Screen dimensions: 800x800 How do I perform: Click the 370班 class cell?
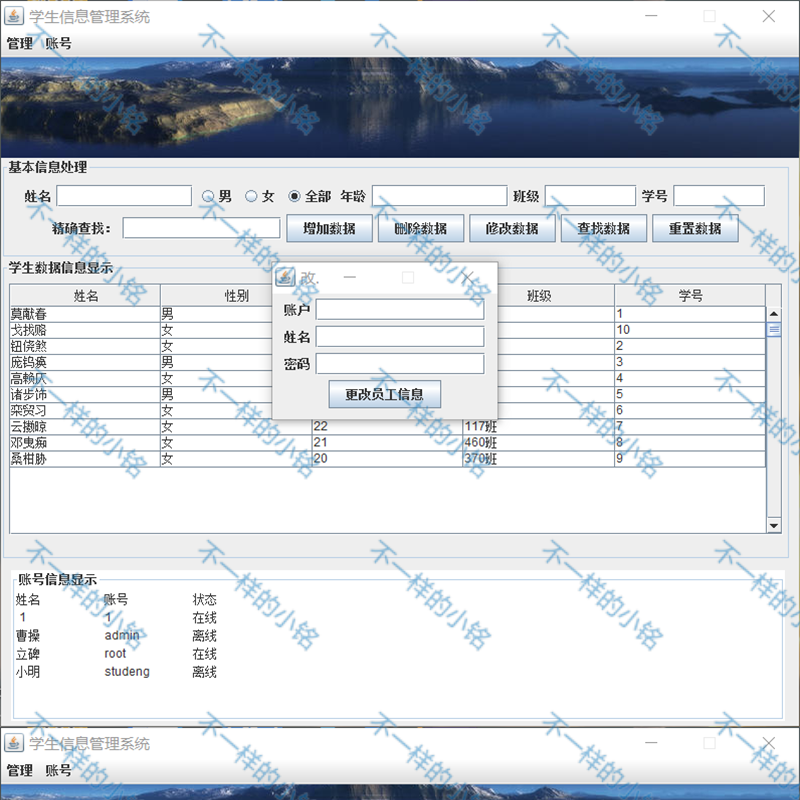point(538,459)
